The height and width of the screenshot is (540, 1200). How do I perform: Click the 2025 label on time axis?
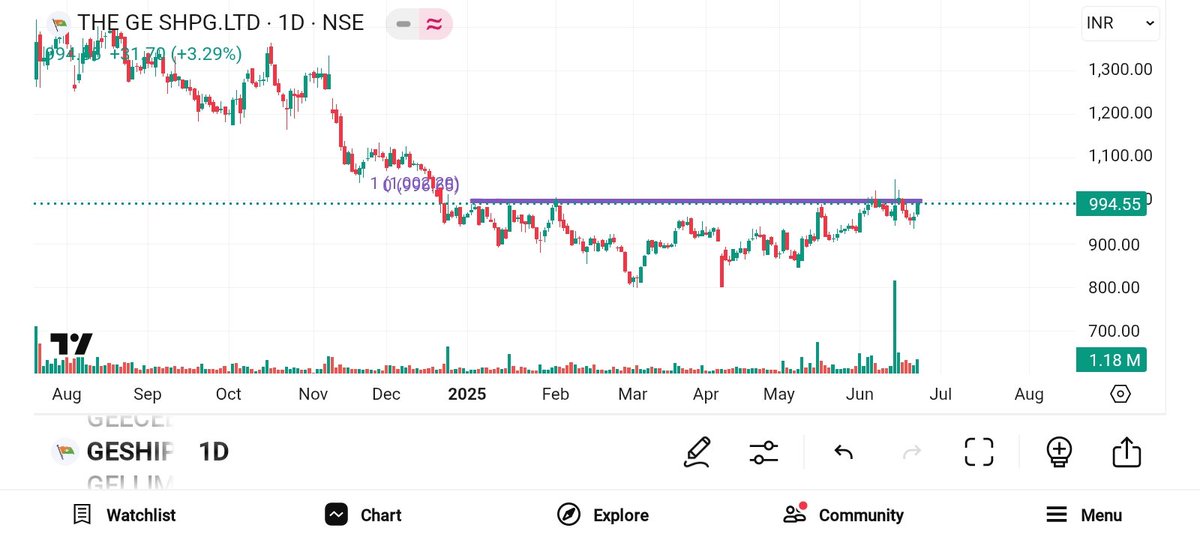click(x=467, y=394)
